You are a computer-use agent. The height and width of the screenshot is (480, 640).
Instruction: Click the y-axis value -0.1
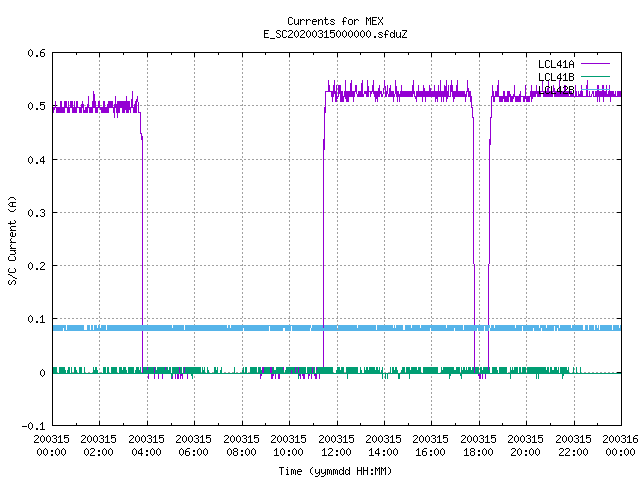33,426
